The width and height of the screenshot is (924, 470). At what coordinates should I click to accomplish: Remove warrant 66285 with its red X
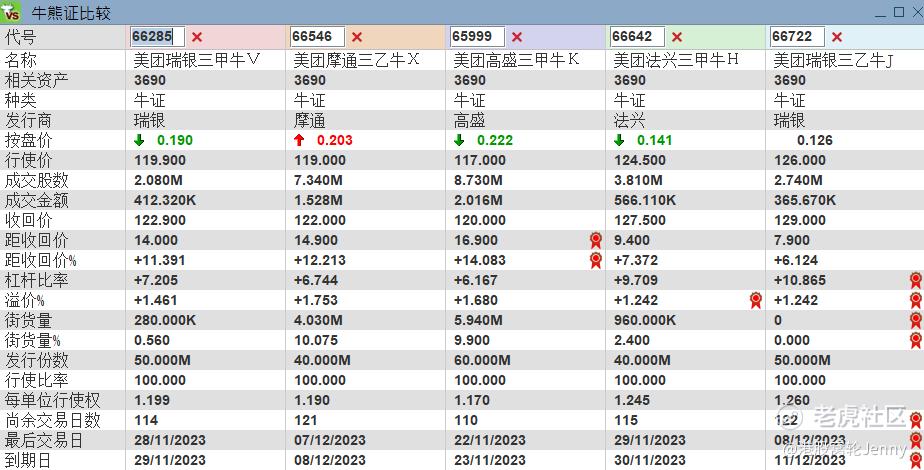[197, 37]
